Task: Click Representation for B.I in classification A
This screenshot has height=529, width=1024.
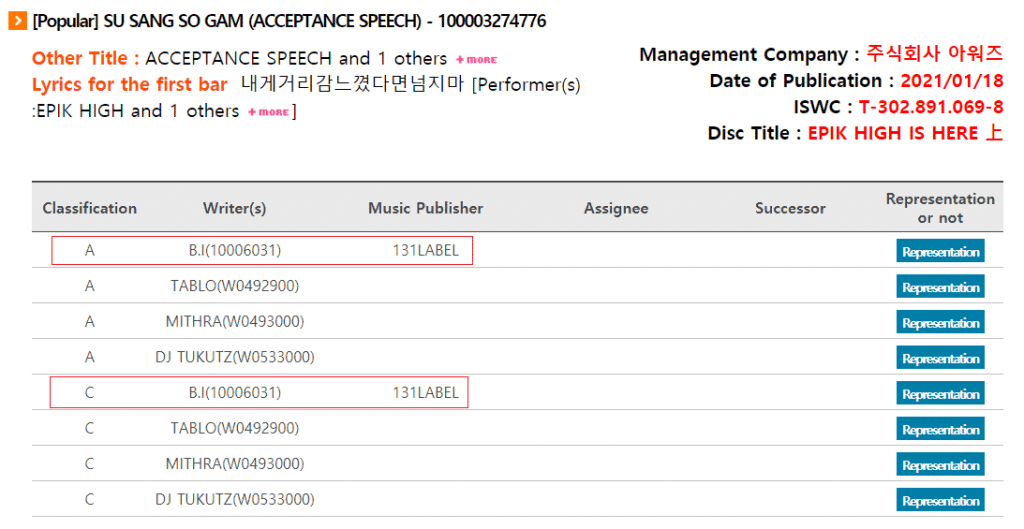Action: click(x=940, y=252)
